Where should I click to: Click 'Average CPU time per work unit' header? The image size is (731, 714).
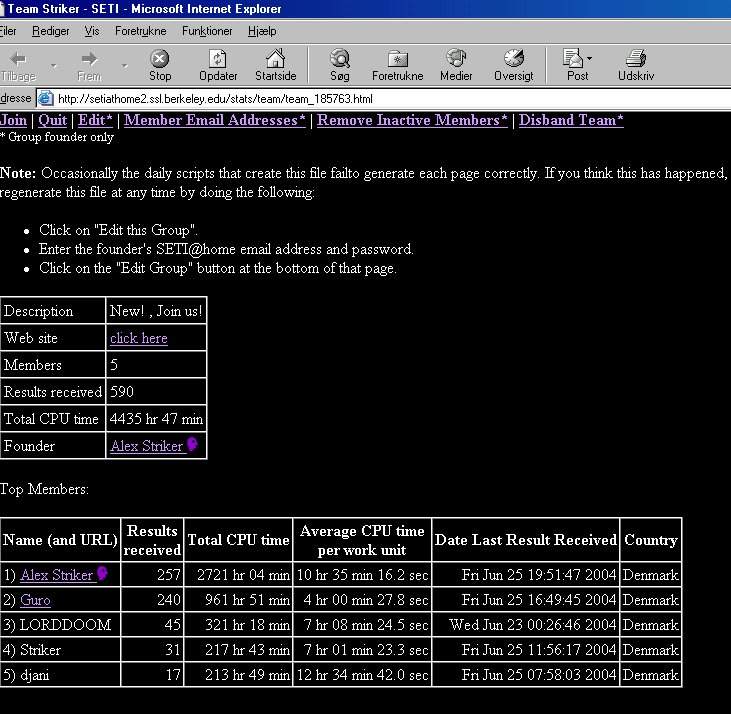pyautogui.click(x=362, y=540)
